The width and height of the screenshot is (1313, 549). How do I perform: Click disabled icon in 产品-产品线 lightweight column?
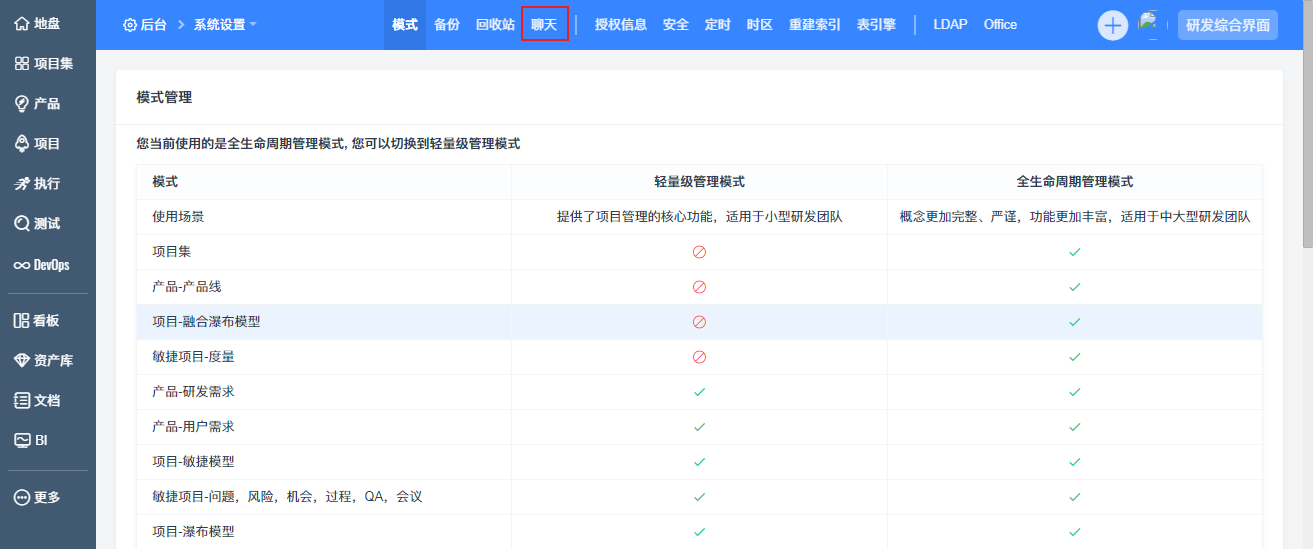699,287
